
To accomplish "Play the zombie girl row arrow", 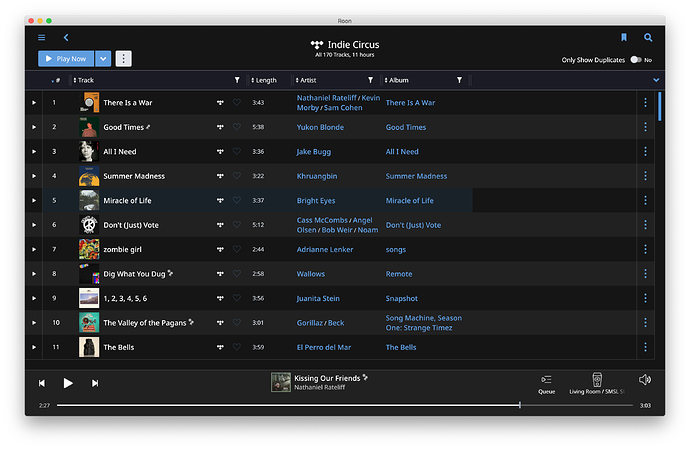I will [34, 249].
